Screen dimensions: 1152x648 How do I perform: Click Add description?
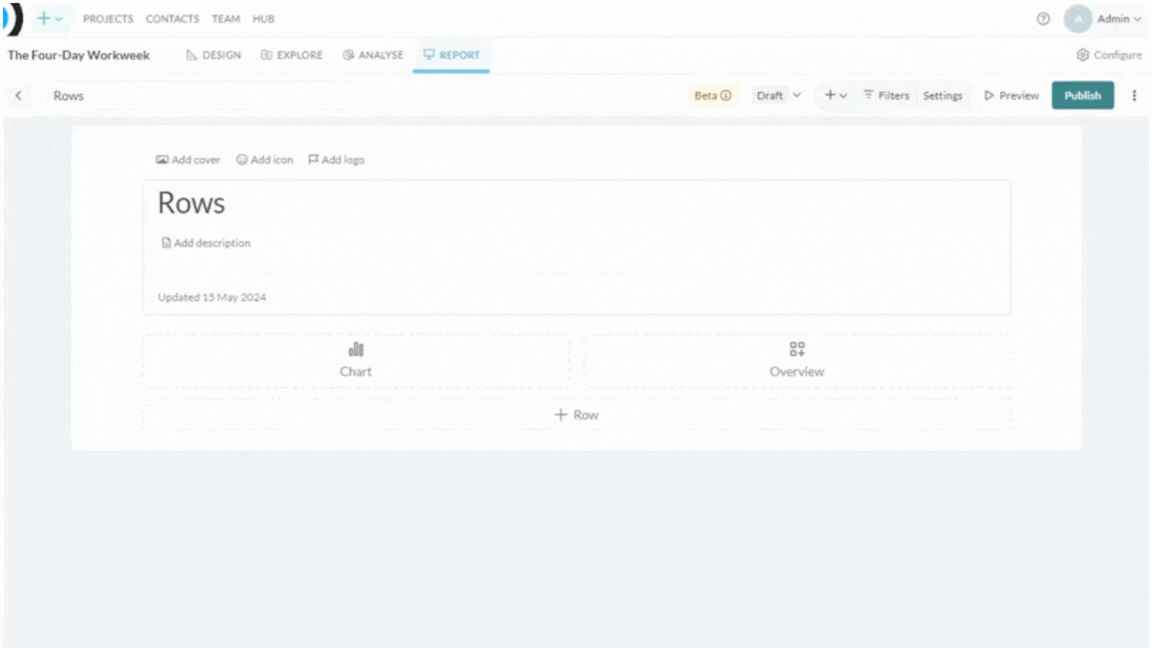[206, 242]
